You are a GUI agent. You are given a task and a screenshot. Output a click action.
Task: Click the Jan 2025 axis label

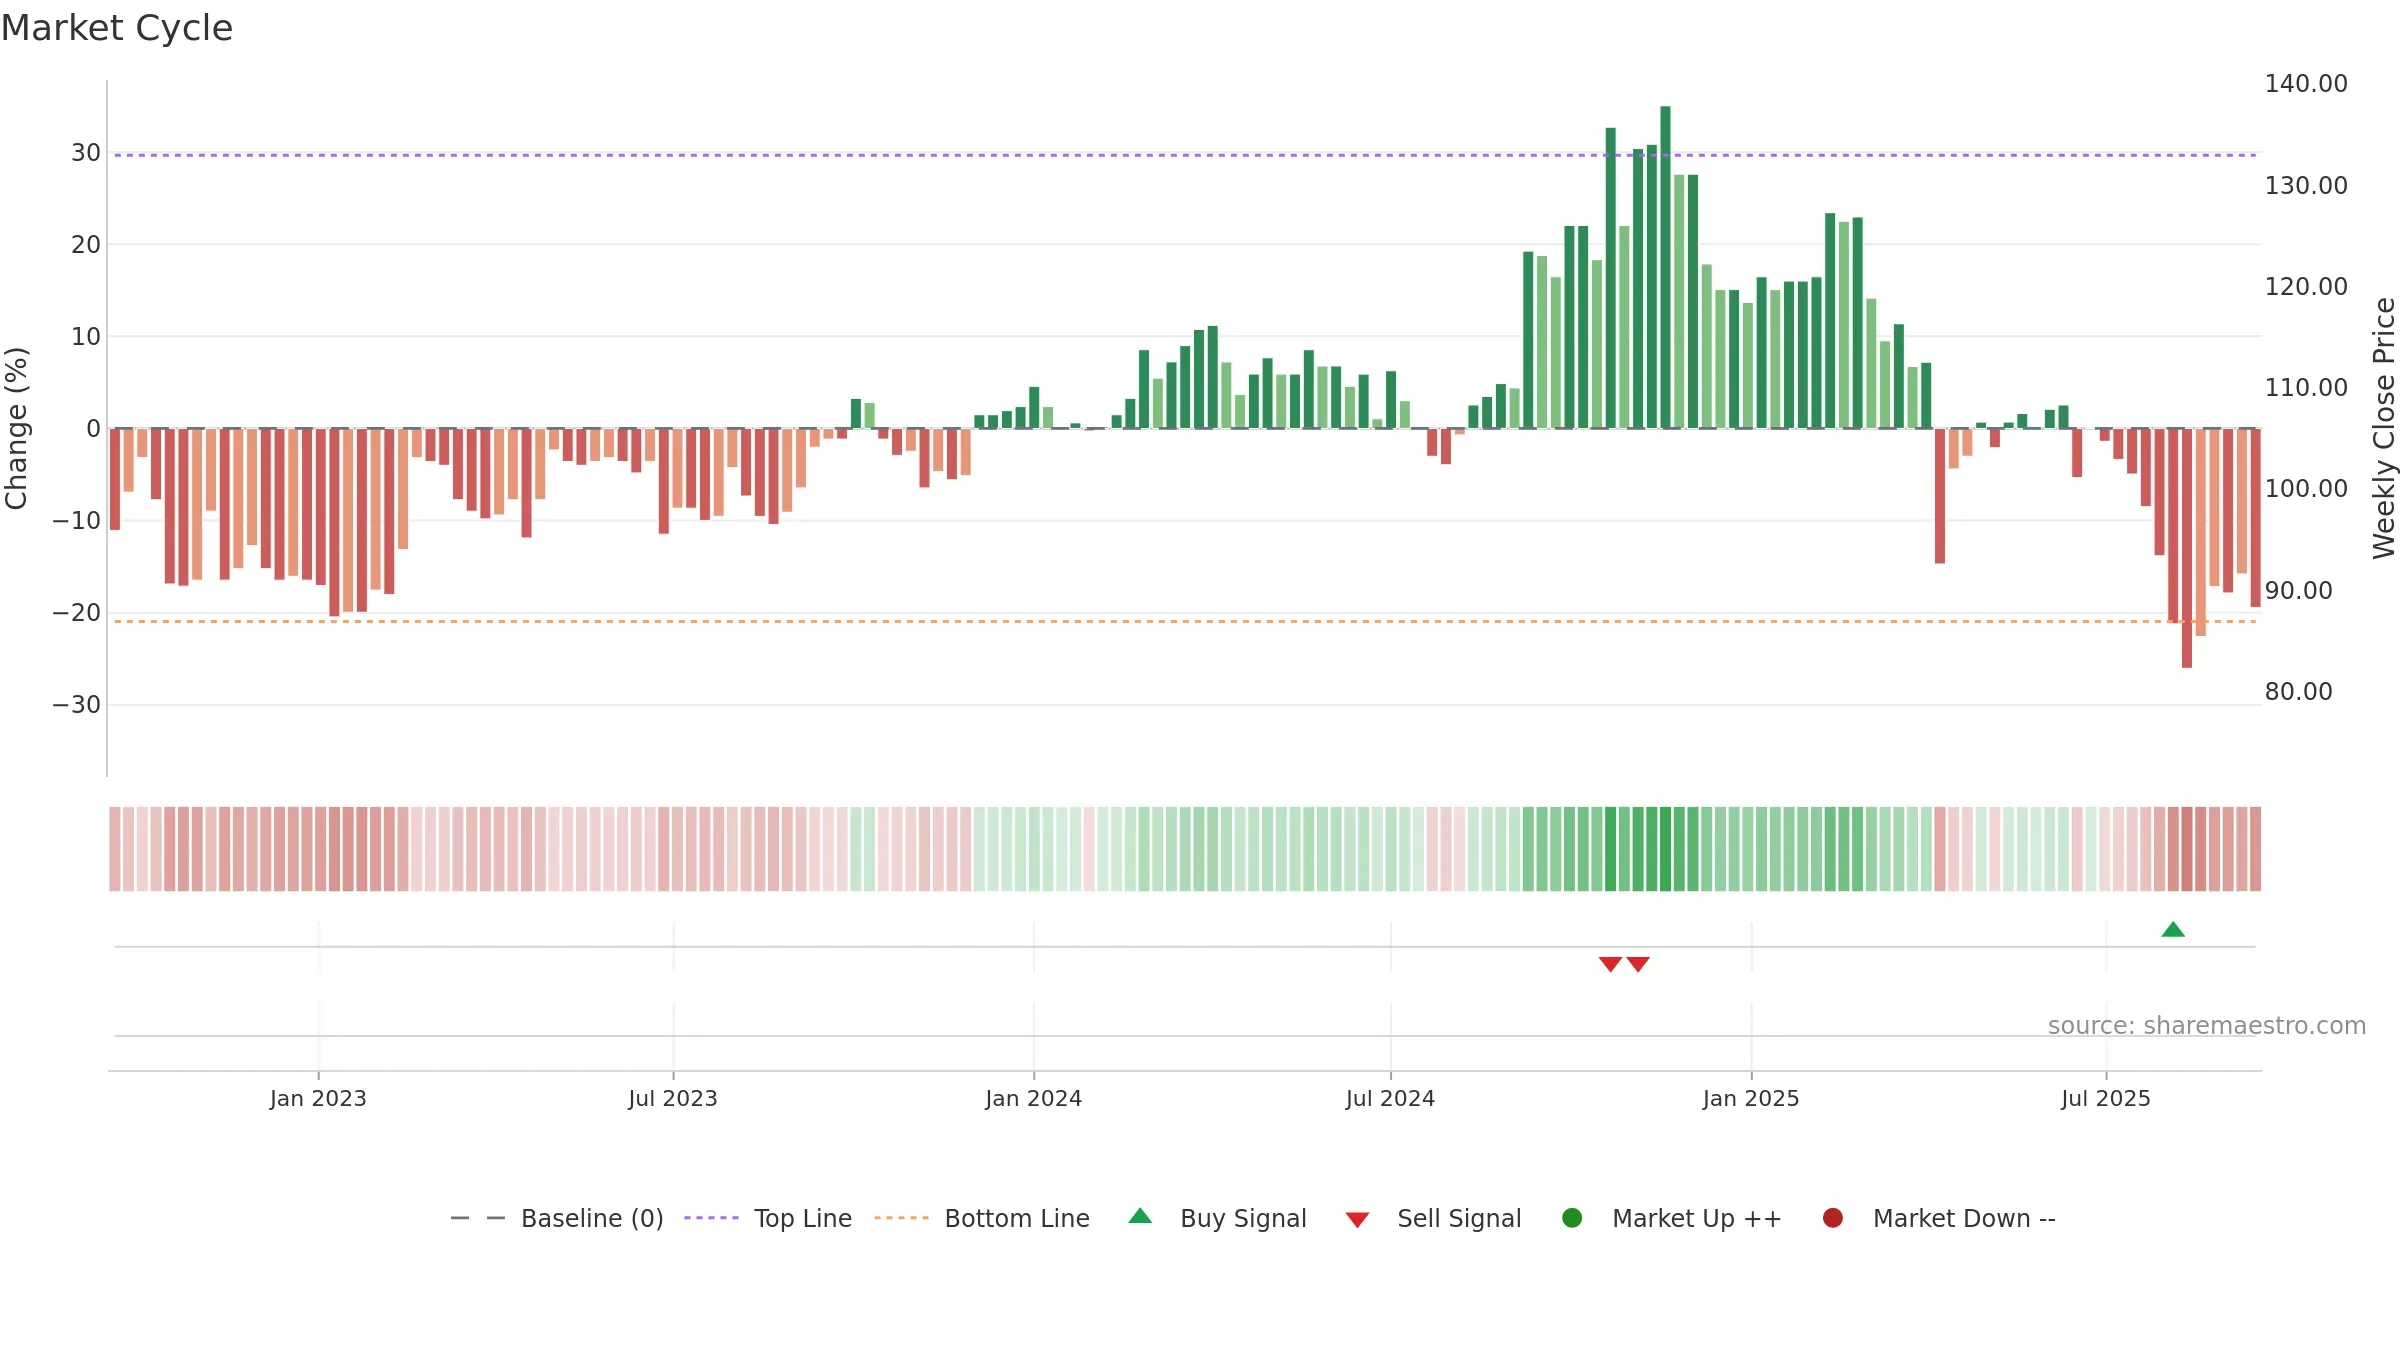coord(1751,1098)
